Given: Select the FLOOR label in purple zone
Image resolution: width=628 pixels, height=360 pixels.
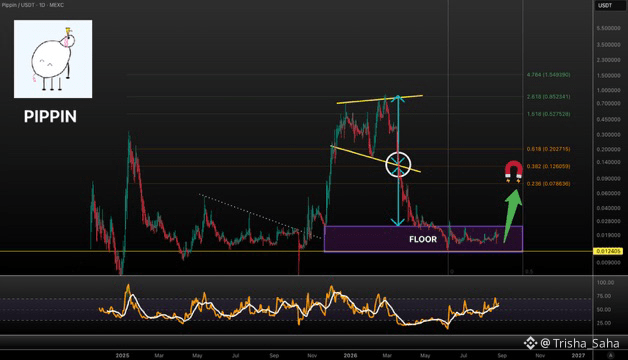Looking at the screenshot, I should click(x=423, y=239).
